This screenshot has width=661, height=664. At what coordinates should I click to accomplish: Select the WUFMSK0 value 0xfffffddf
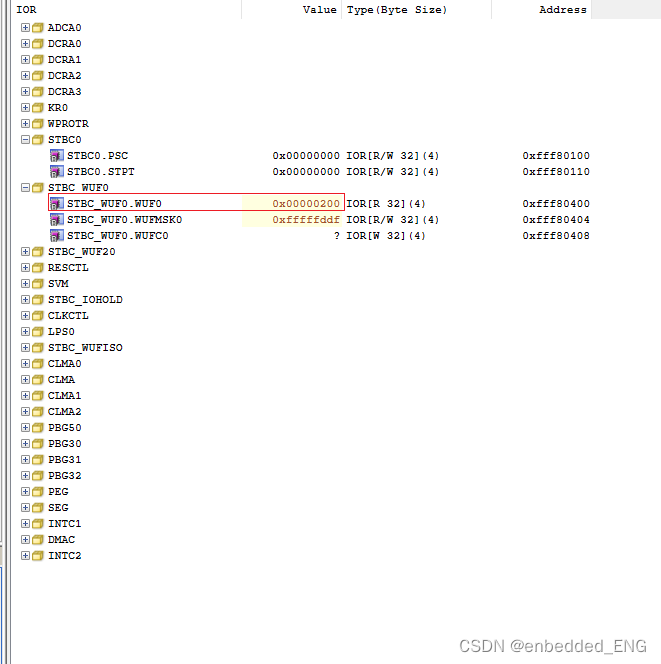(x=306, y=220)
